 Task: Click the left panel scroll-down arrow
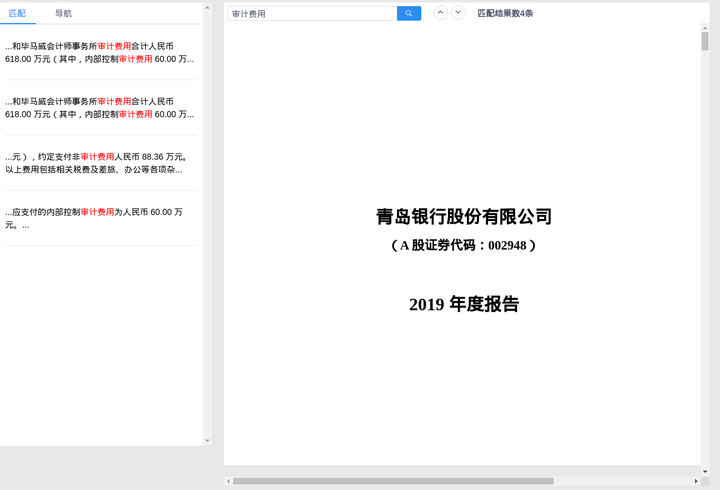click(x=207, y=441)
